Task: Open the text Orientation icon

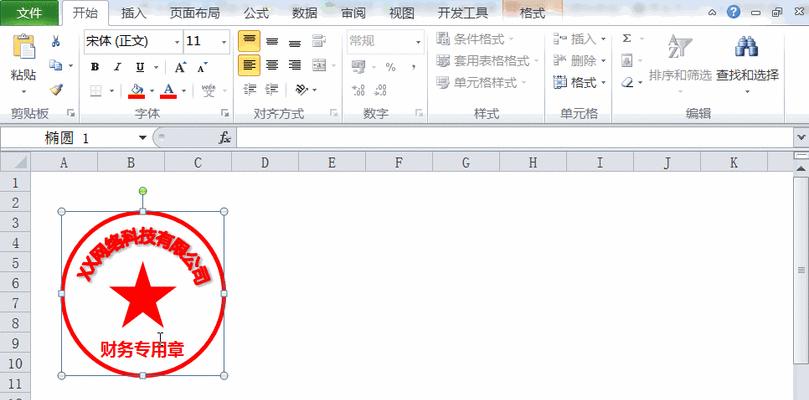Action: [302, 90]
